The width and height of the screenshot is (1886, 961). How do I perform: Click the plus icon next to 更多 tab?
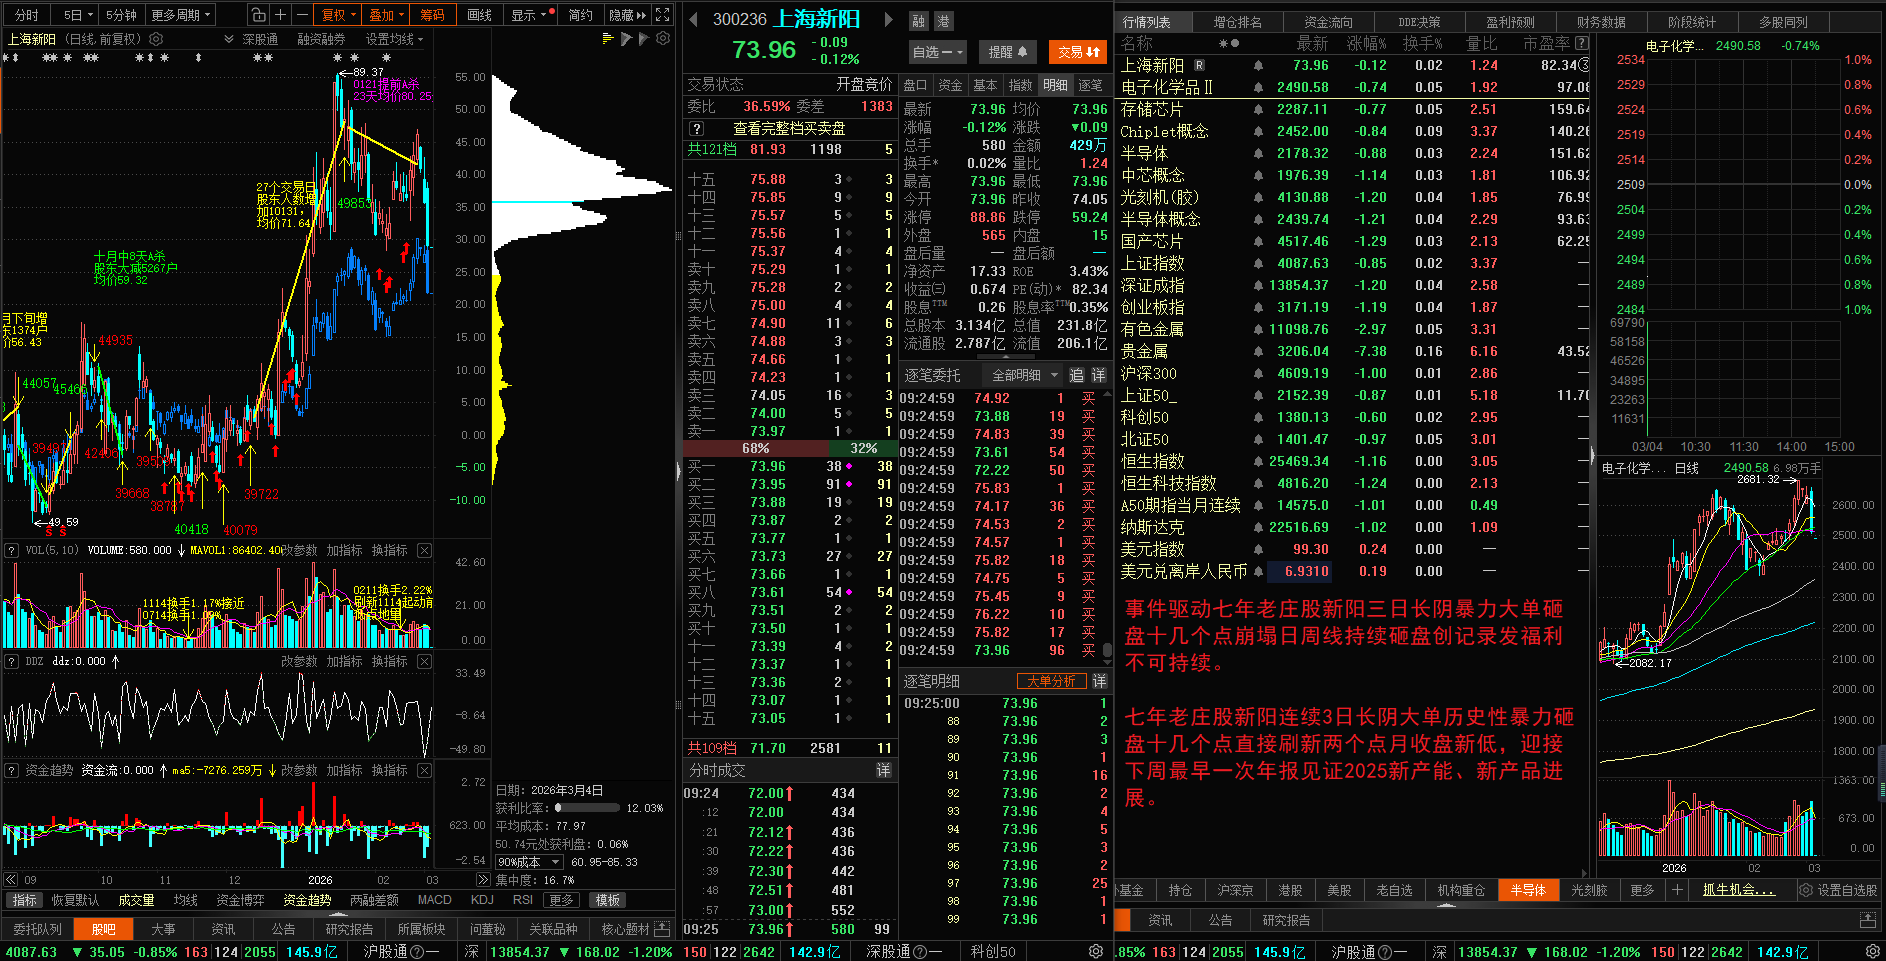click(1677, 890)
